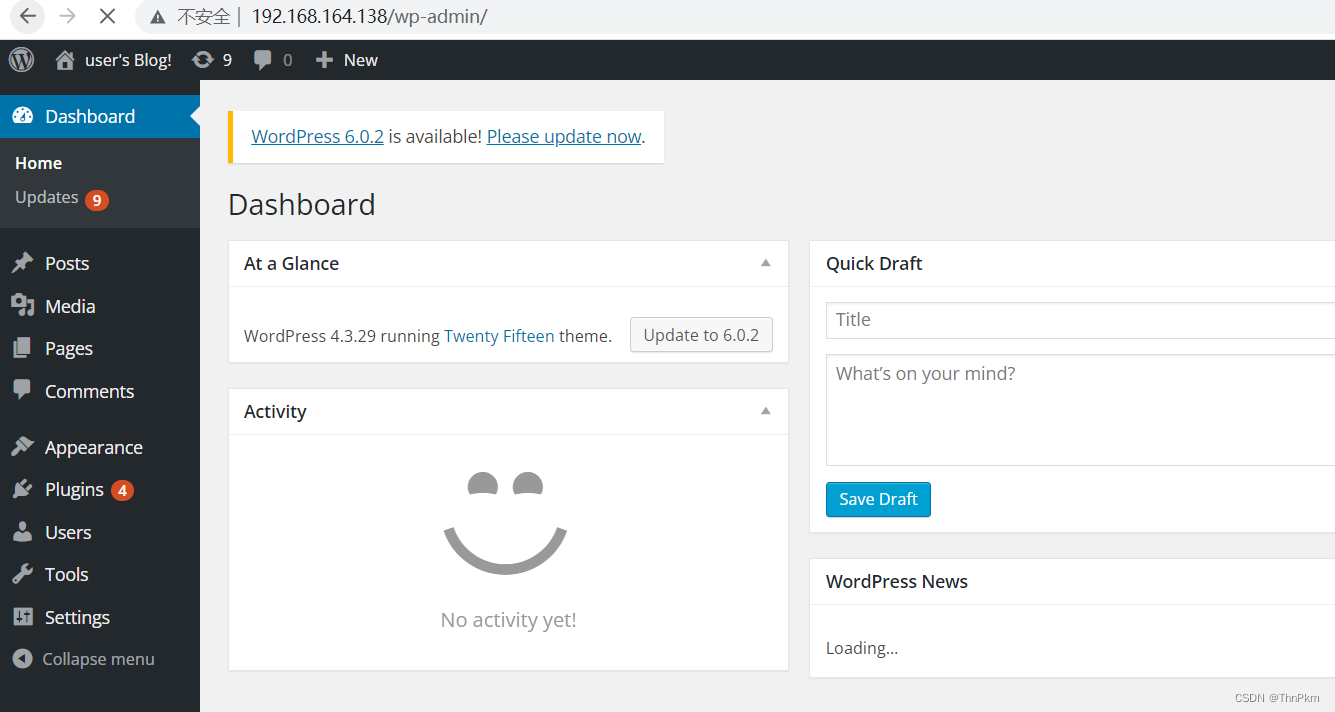Open Users label in sidebar
The width and height of the screenshot is (1335, 712).
tap(68, 532)
